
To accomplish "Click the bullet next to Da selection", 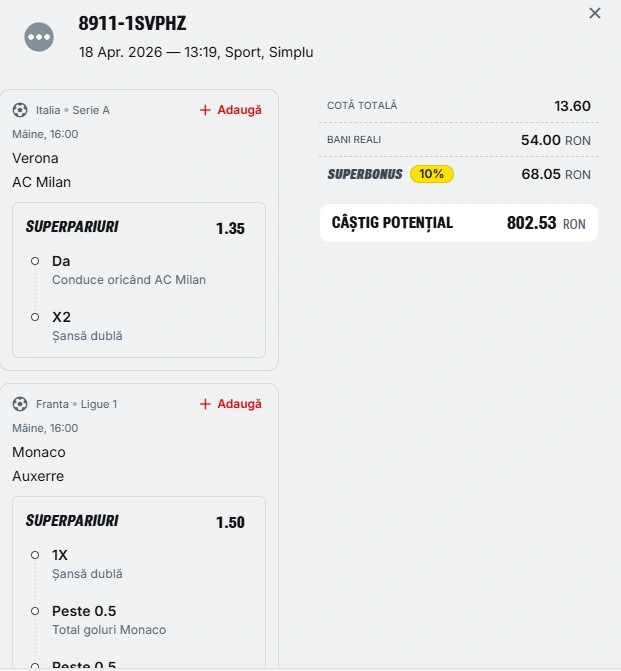I will pyautogui.click(x=35, y=261).
